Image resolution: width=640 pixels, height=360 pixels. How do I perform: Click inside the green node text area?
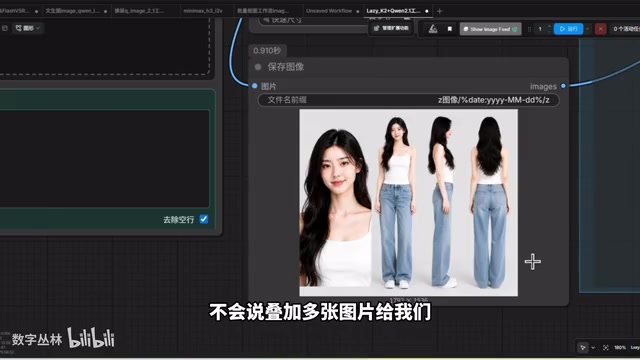pos(104,158)
